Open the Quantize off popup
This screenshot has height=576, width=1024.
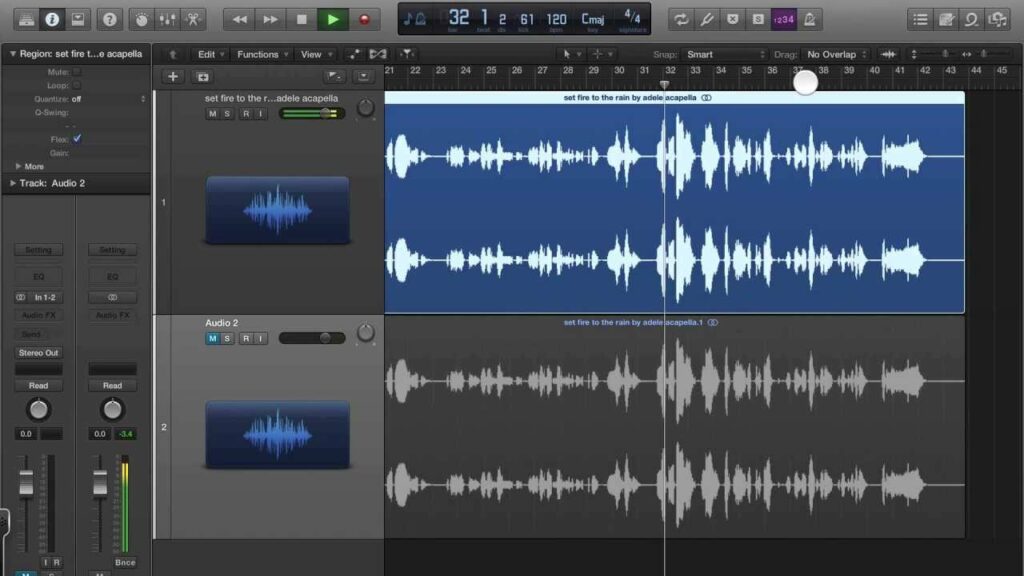point(108,99)
